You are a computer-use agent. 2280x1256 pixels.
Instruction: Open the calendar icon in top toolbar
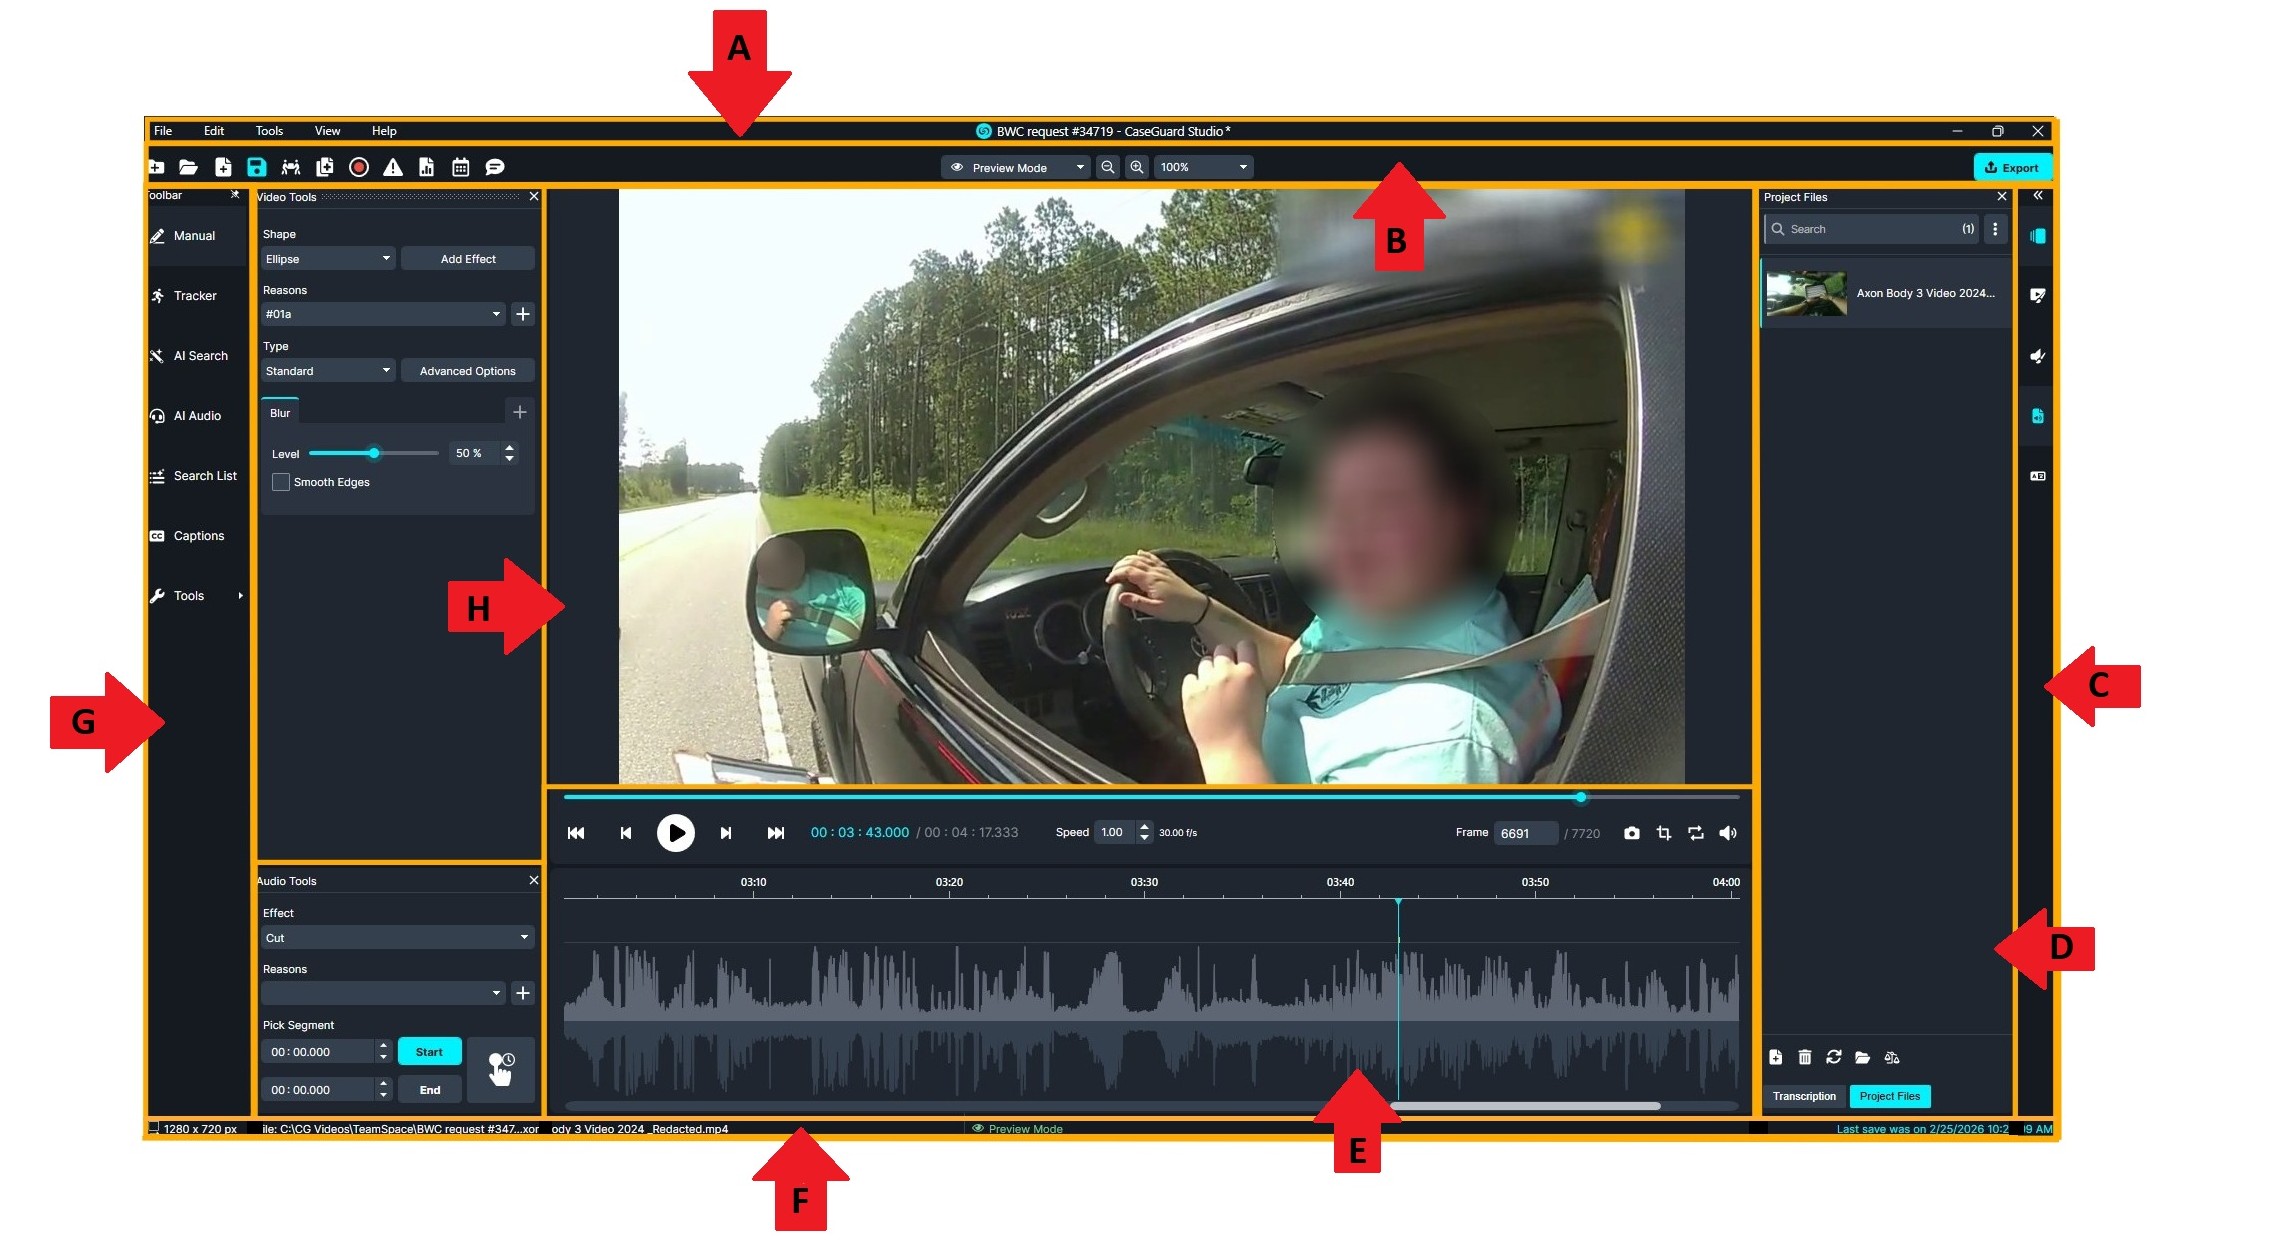click(460, 167)
